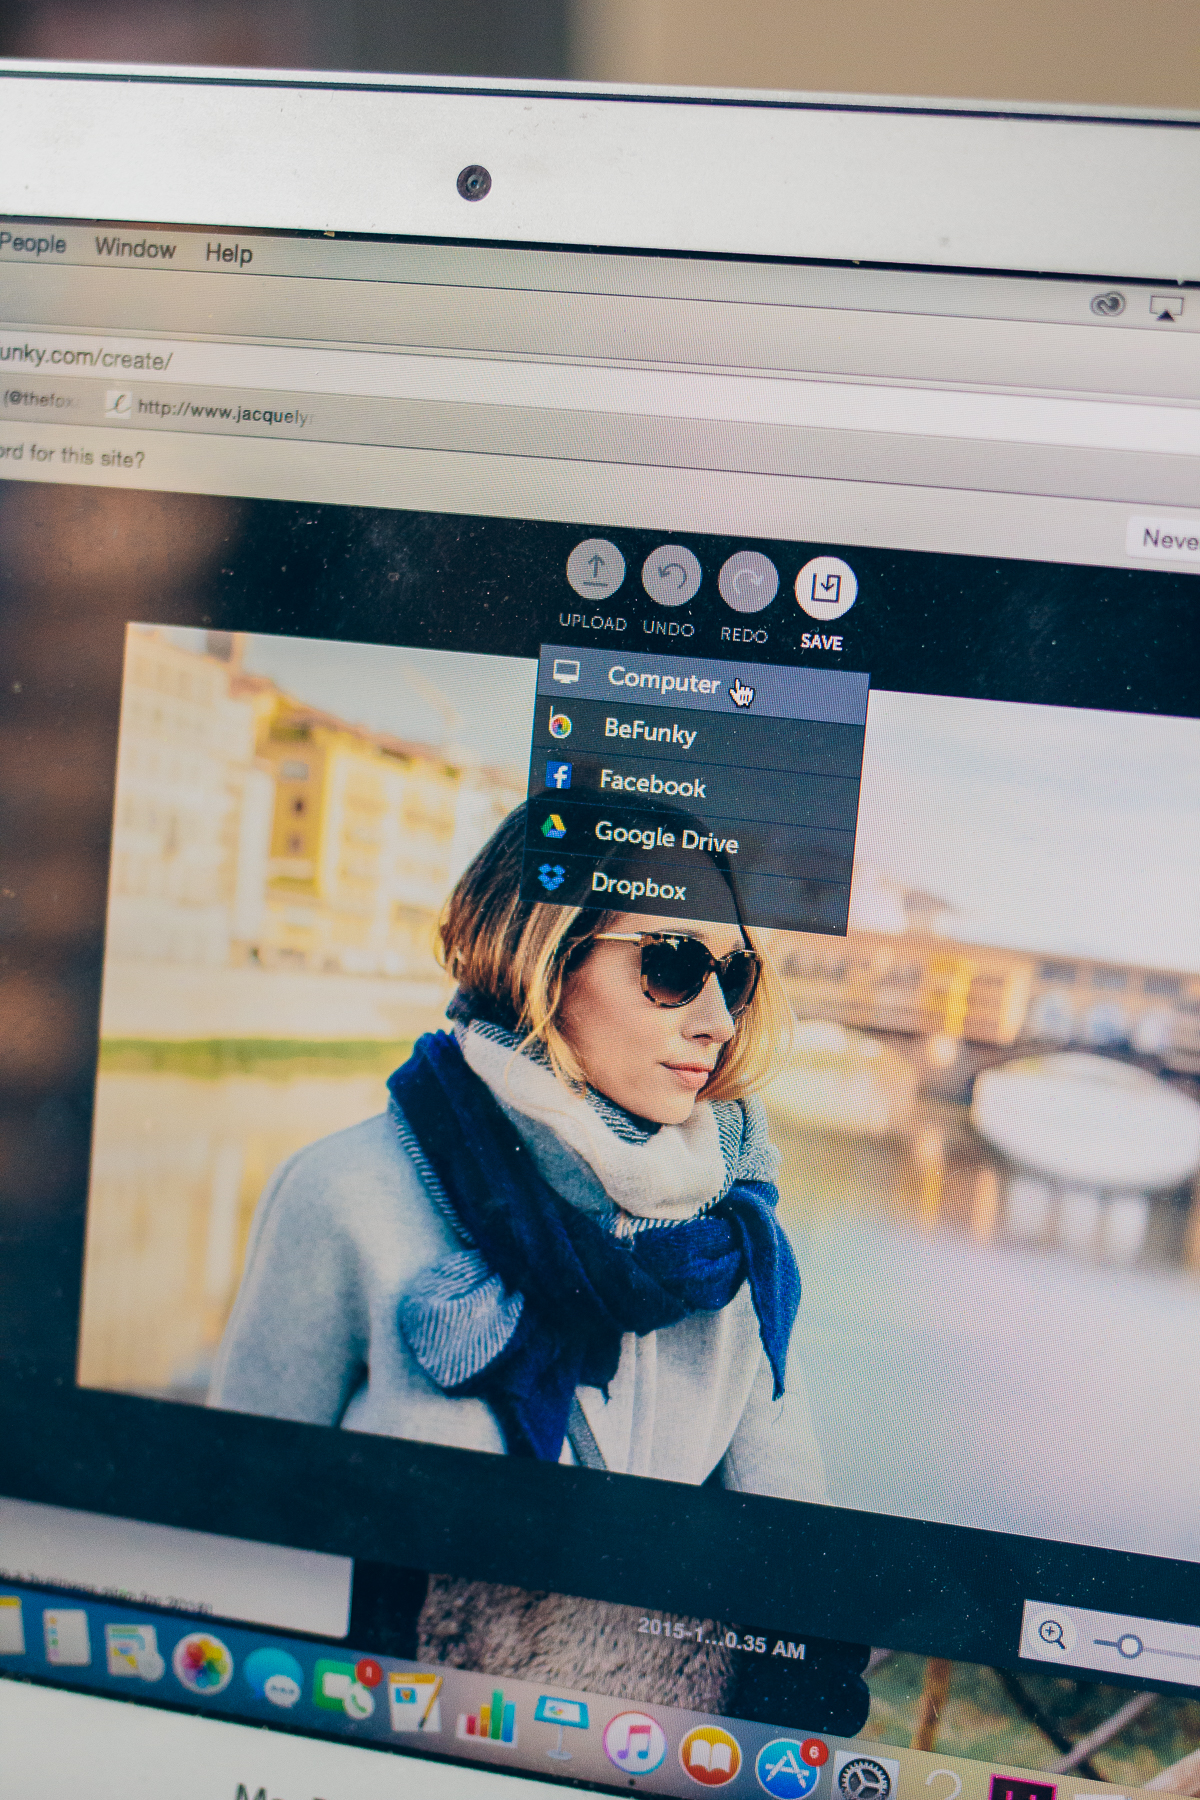
Task: Open System Preferences gear in Dock
Action: [863, 1780]
